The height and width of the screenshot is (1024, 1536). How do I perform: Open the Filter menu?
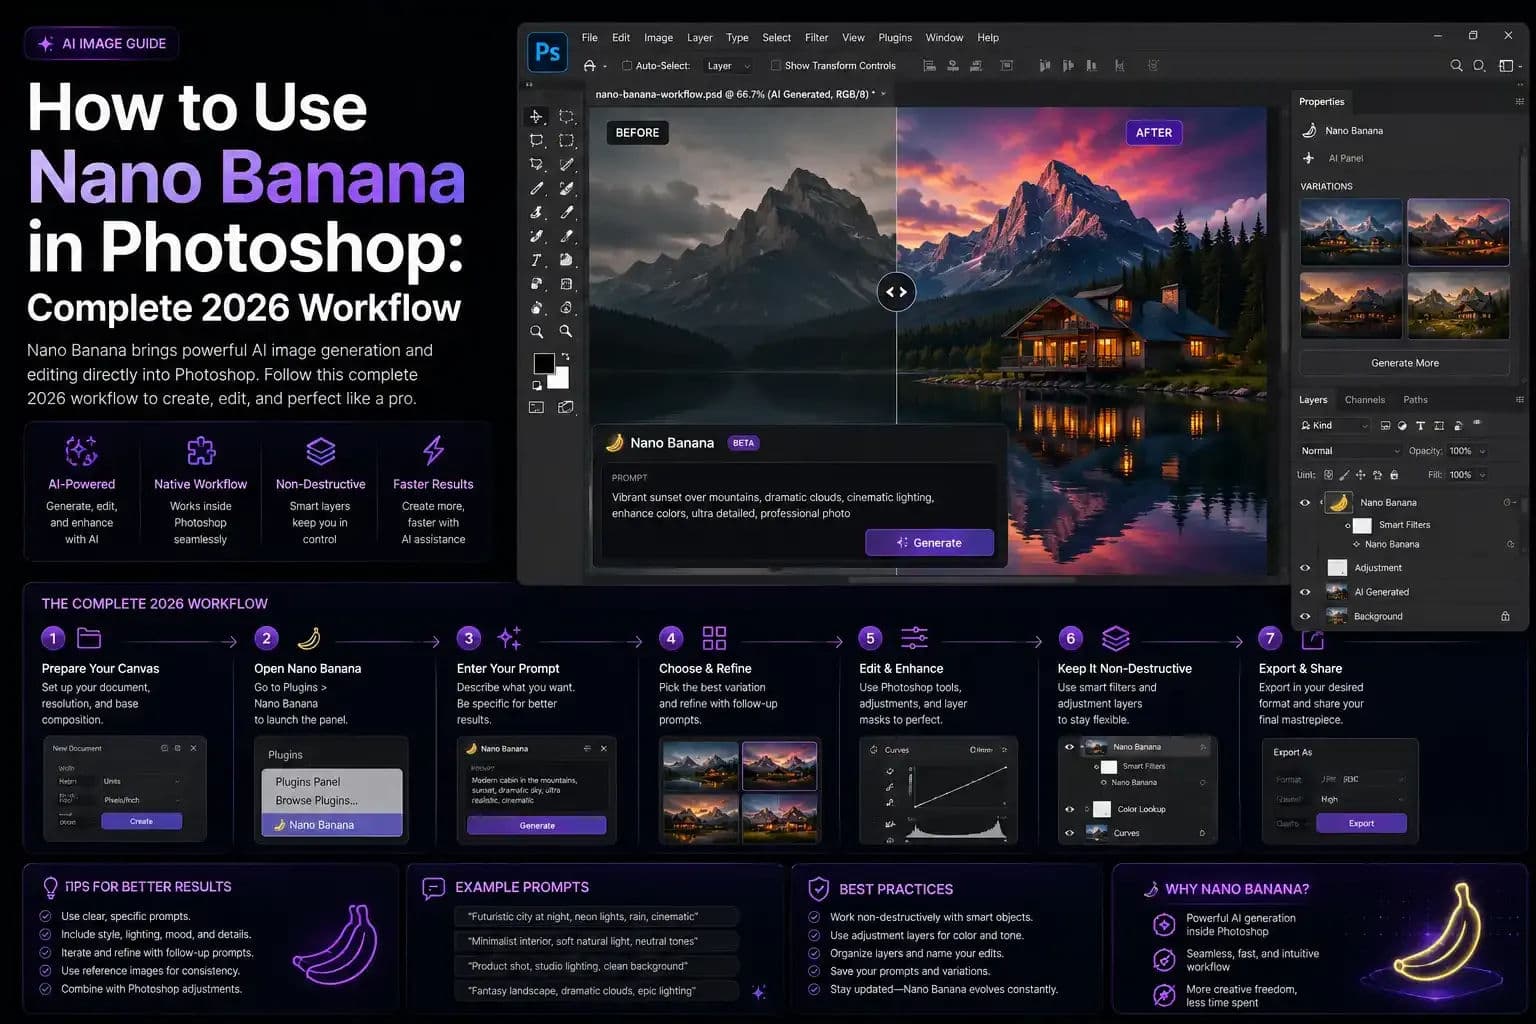tap(817, 38)
